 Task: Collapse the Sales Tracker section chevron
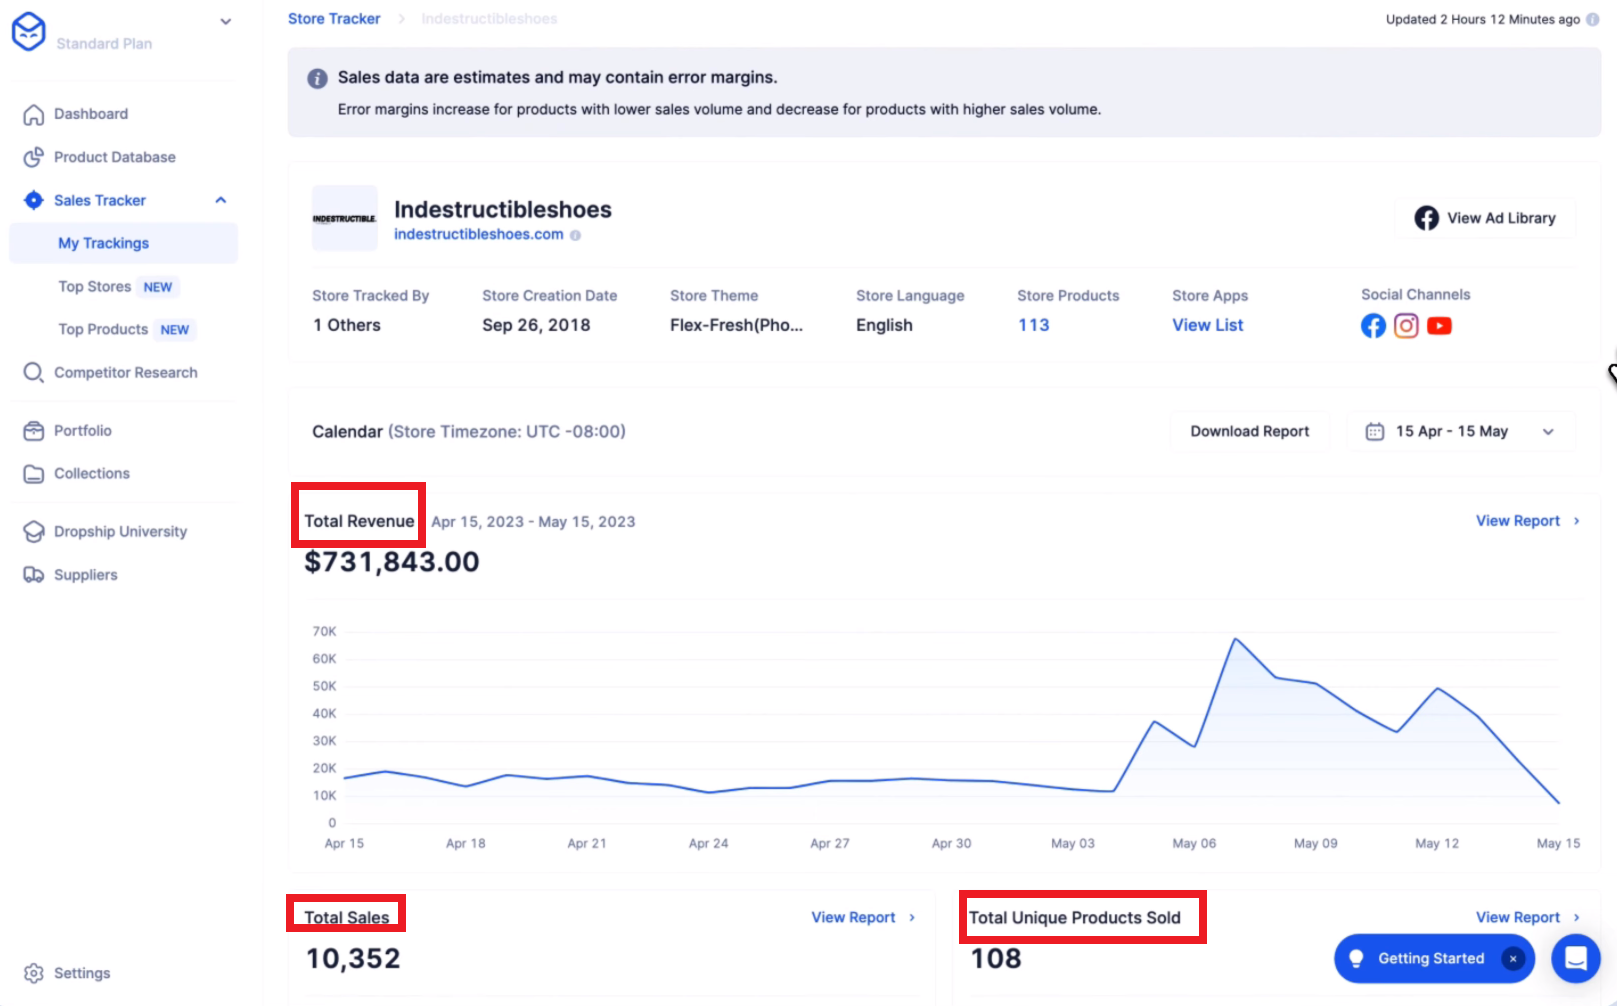point(221,200)
